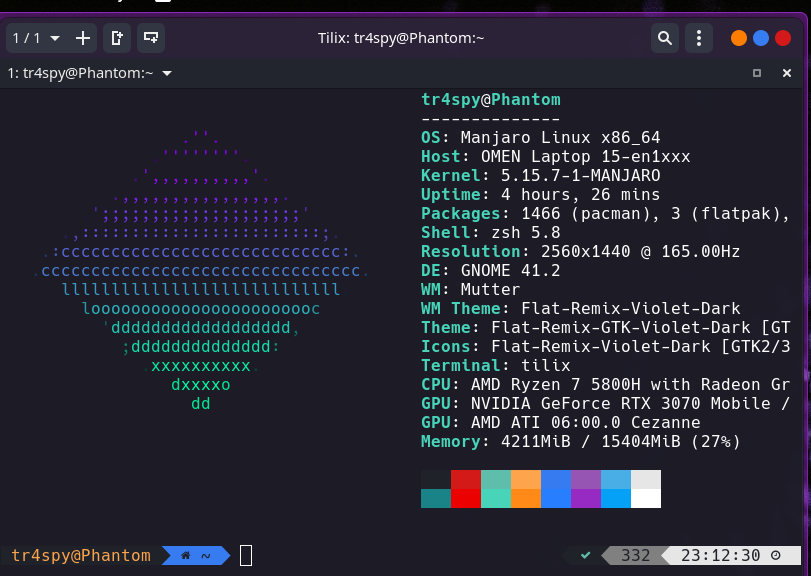Close the terminal session with the x icon

click(786, 73)
